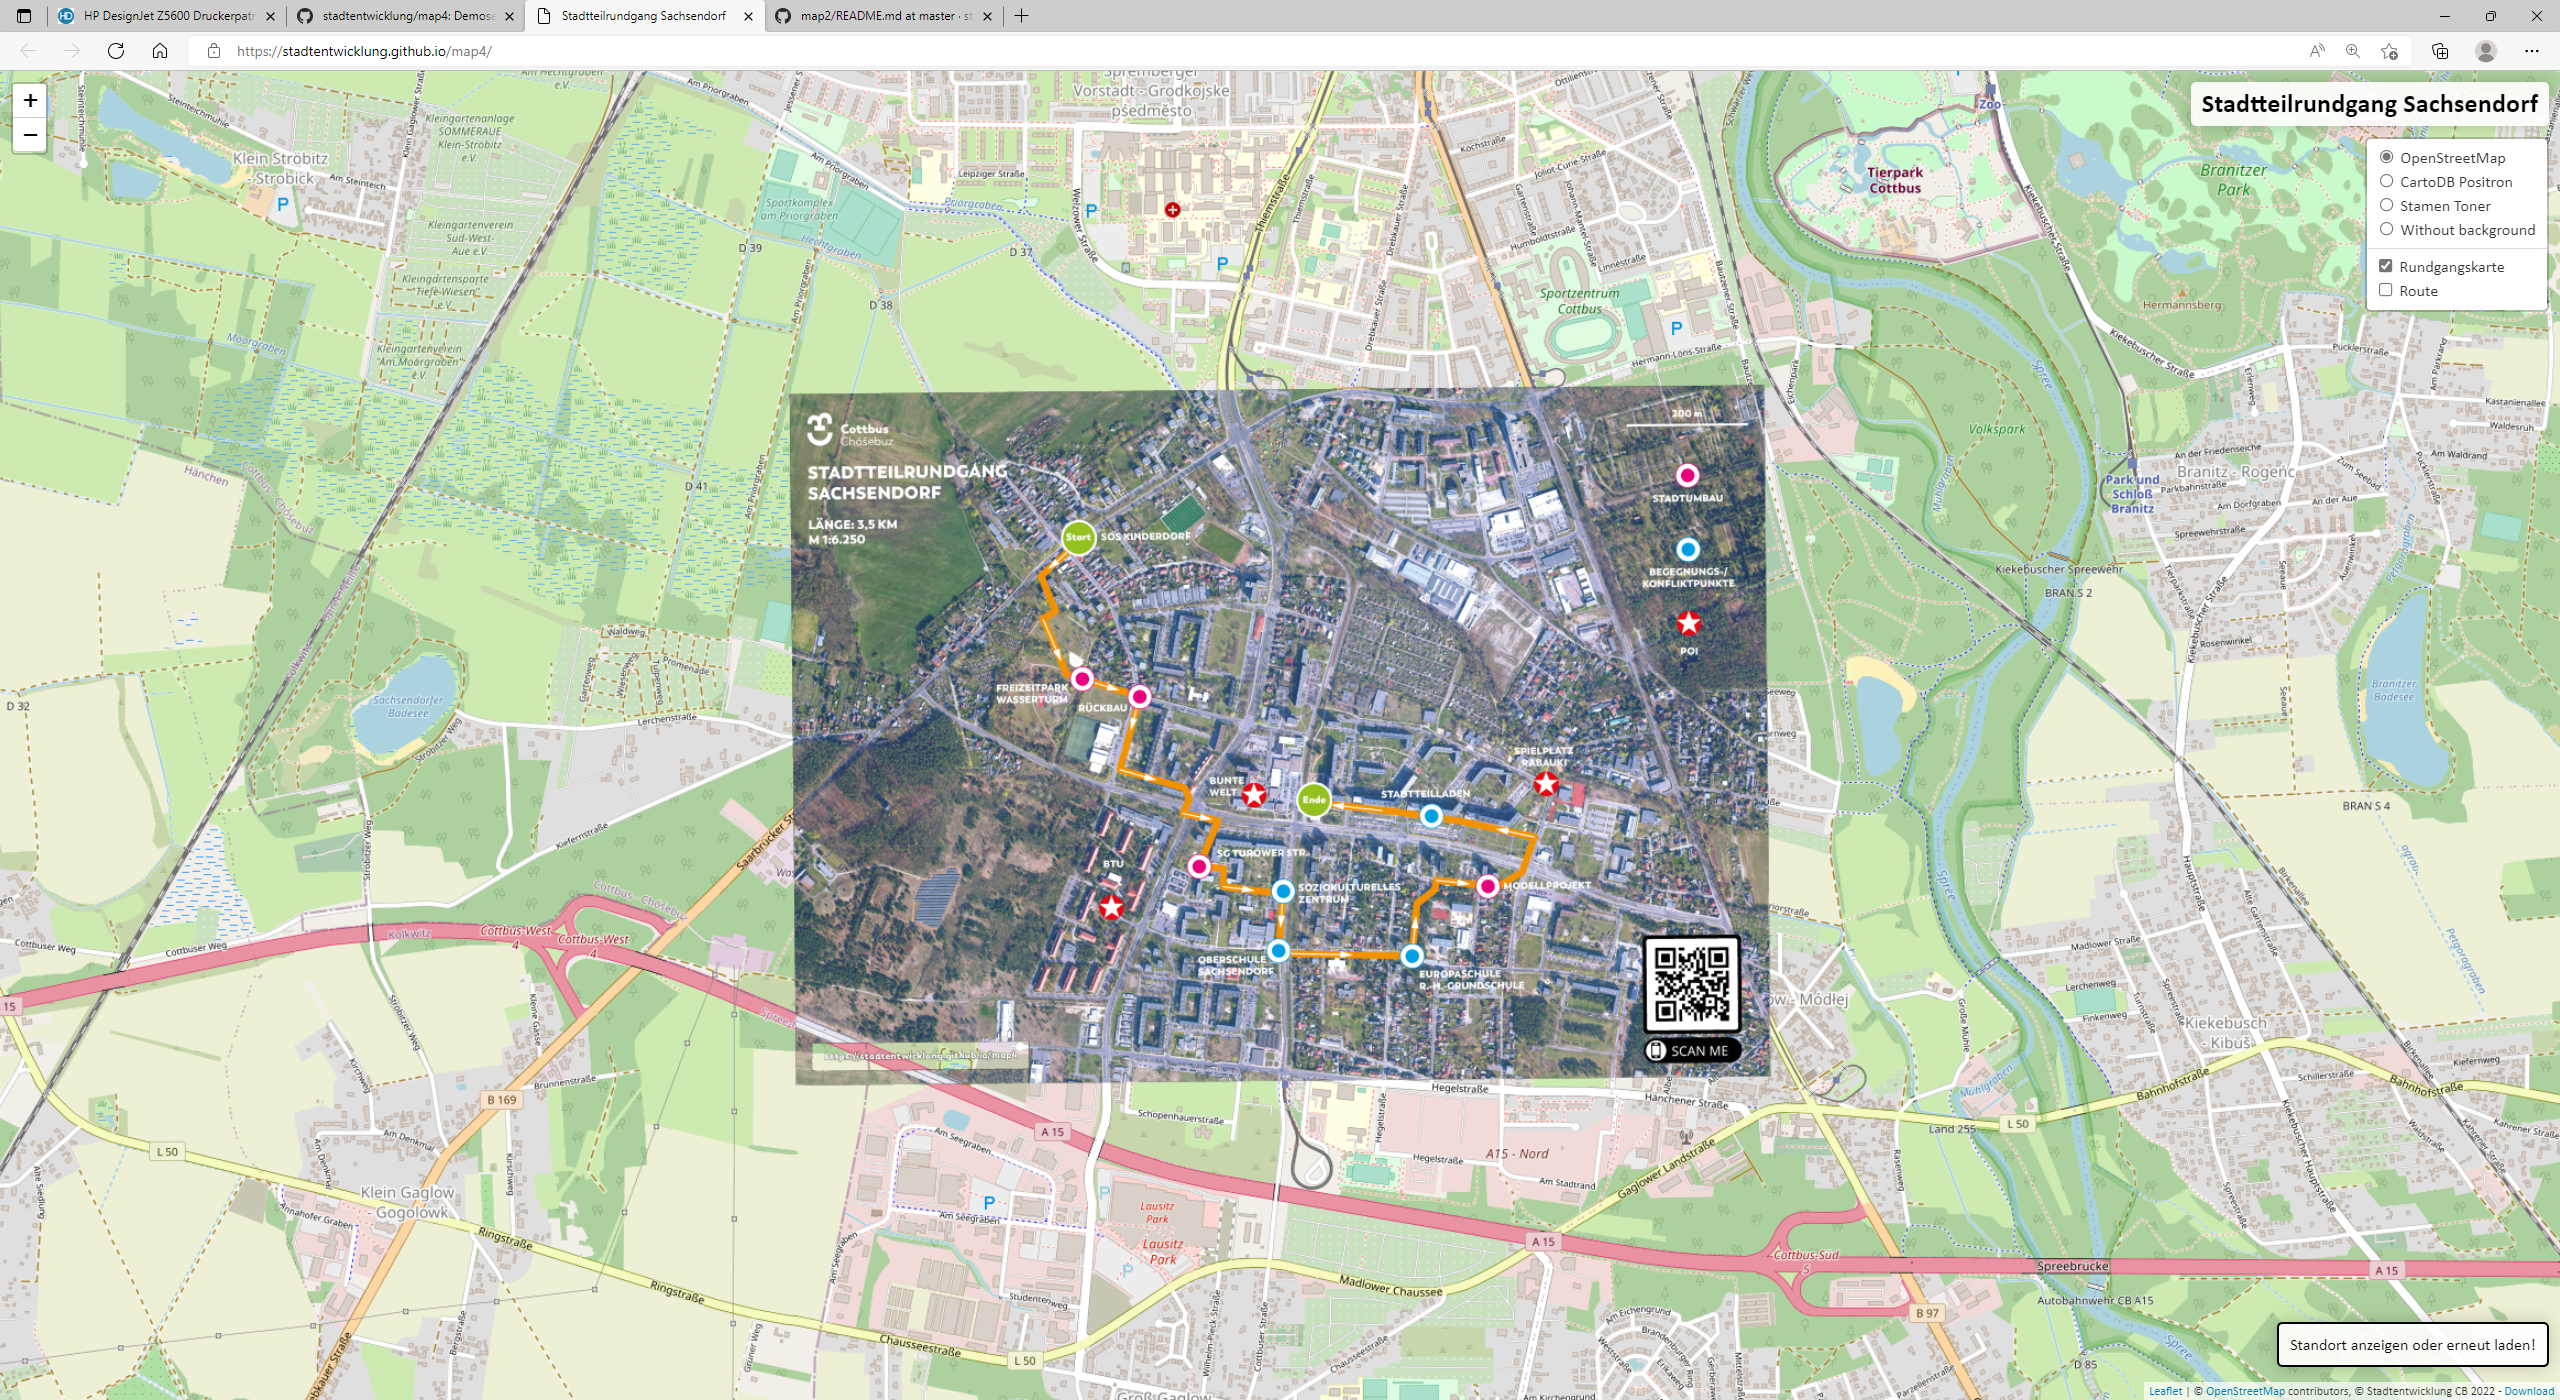Click Standort anzeigen oder erneut laden button
This screenshot has width=2560, height=1400.
click(2411, 1345)
